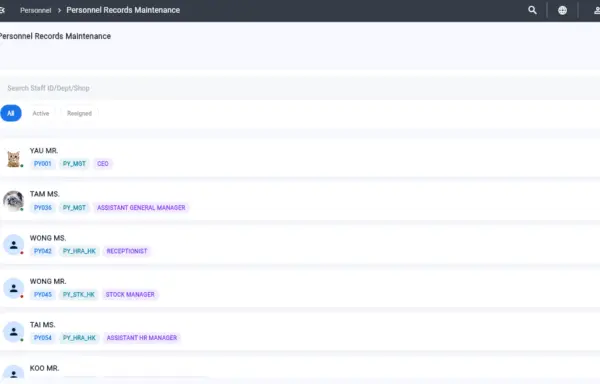
Task: Open the user account icon in header
Action: 597,10
